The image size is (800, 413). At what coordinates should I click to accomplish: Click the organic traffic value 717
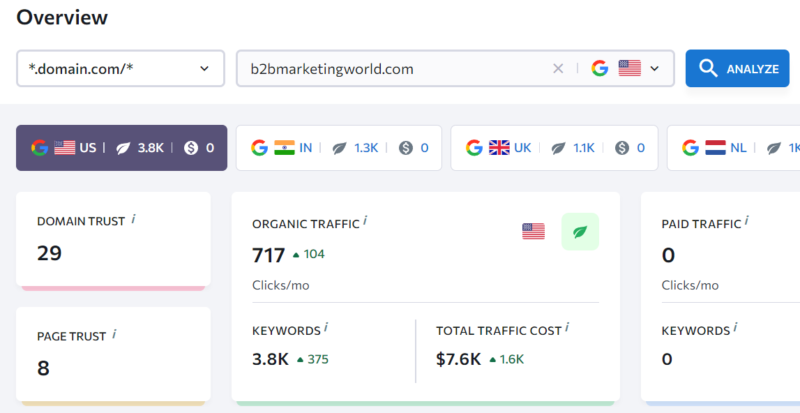[268, 255]
